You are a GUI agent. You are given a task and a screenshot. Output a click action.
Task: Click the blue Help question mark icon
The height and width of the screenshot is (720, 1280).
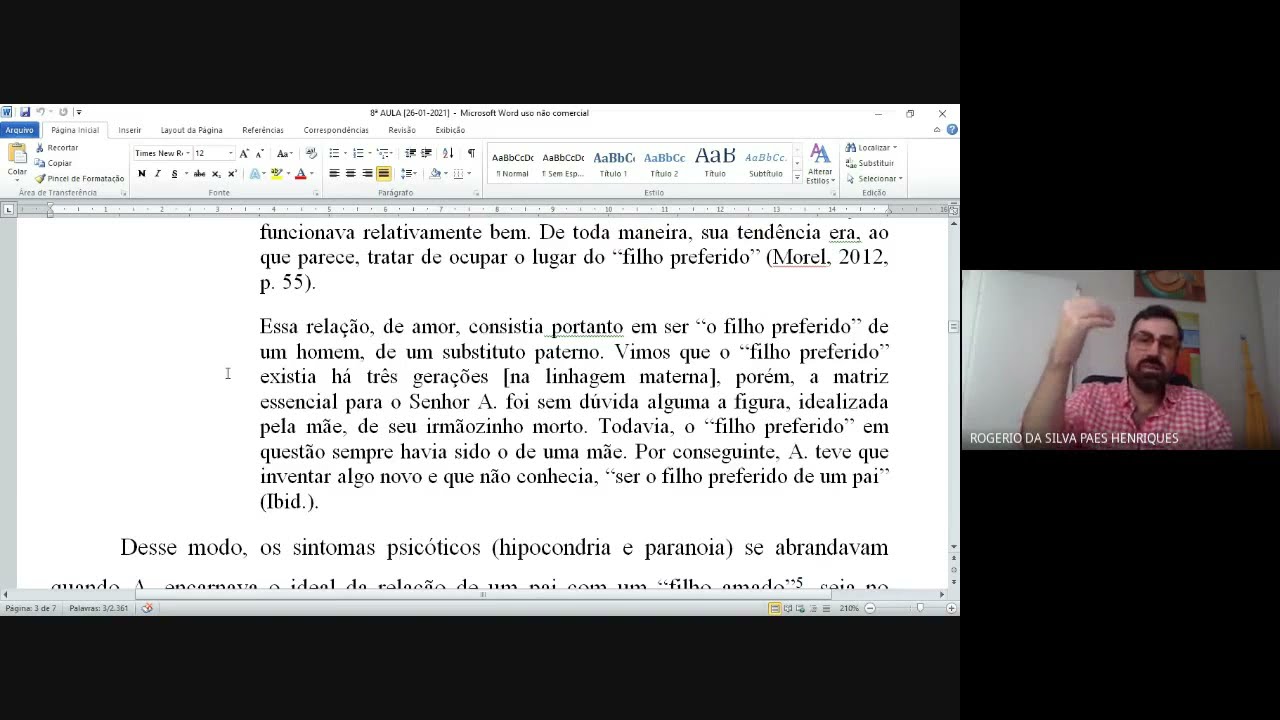click(952, 130)
